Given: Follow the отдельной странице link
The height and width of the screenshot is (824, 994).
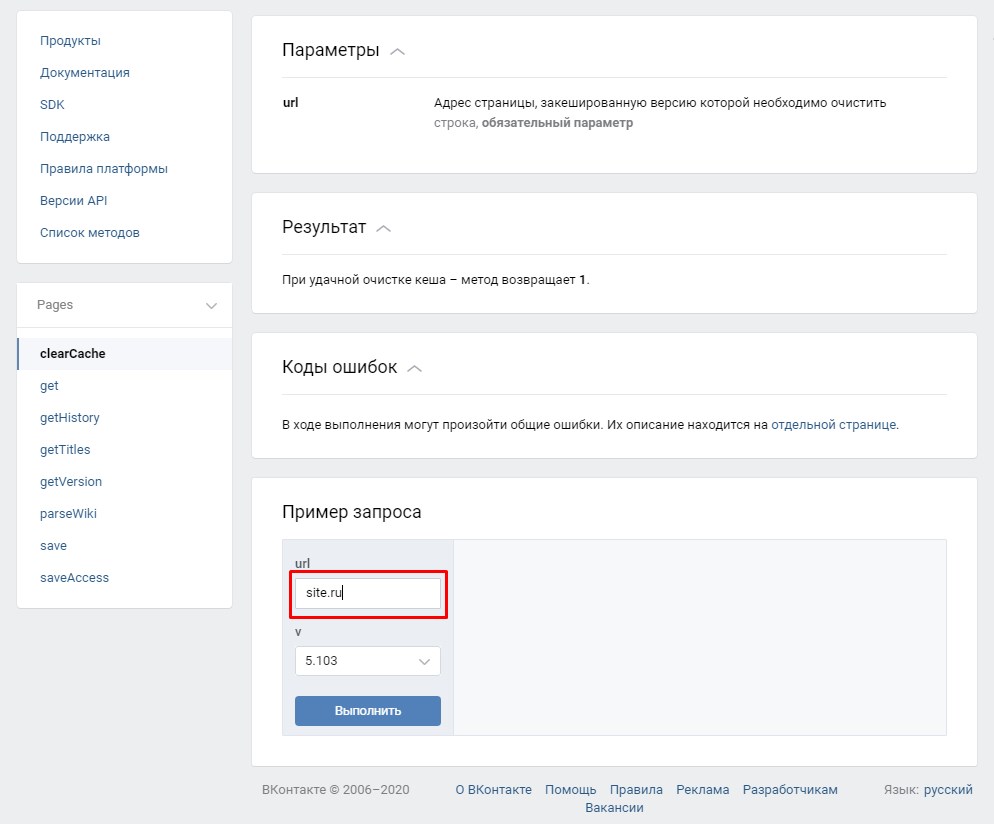Looking at the screenshot, I should pos(834,425).
